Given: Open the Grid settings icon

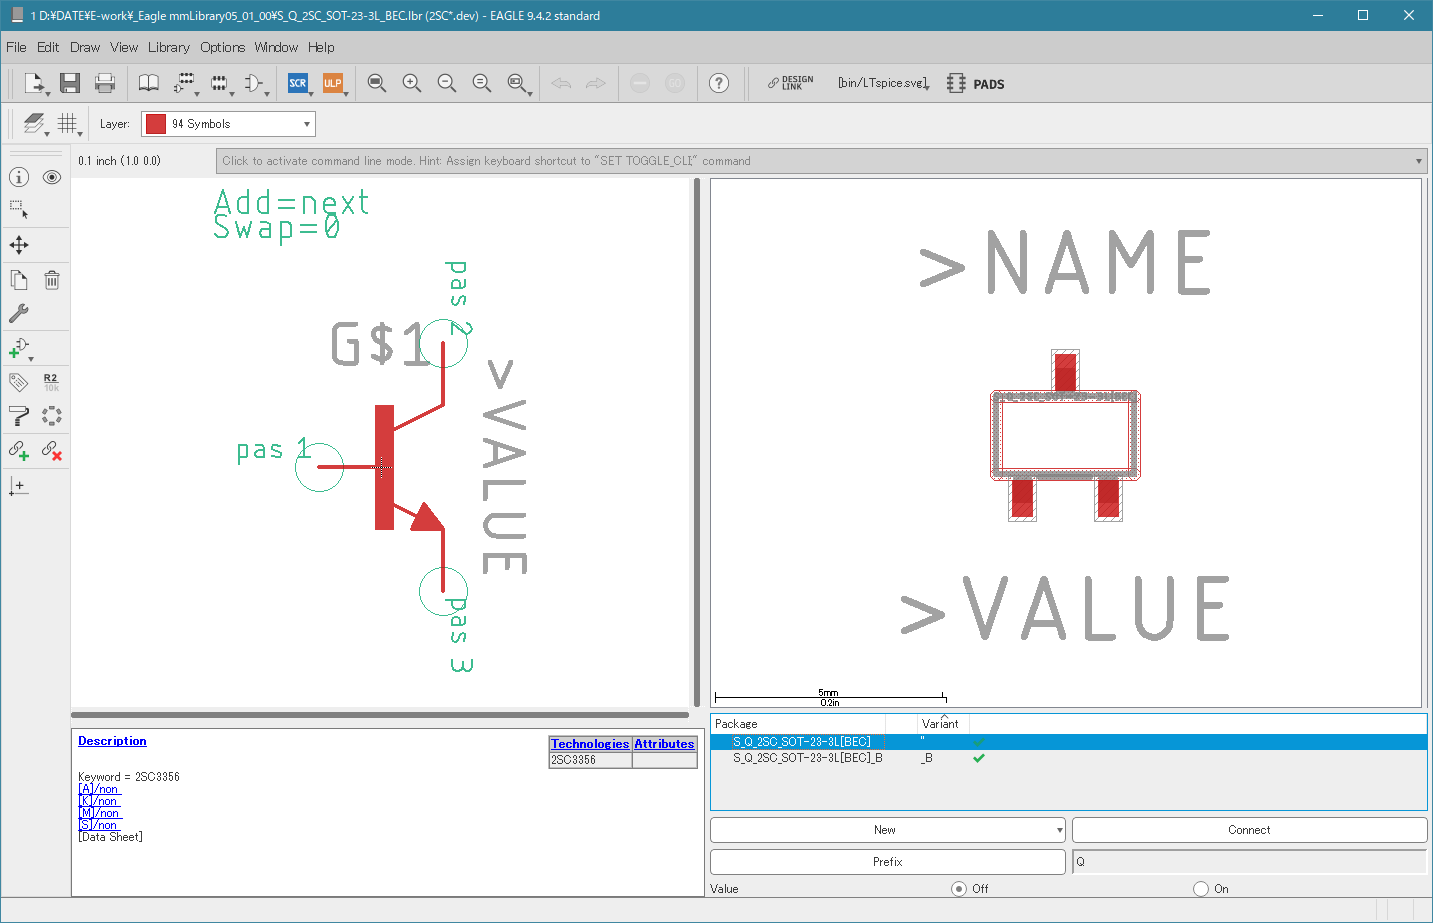Looking at the screenshot, I should coord(67,123).
